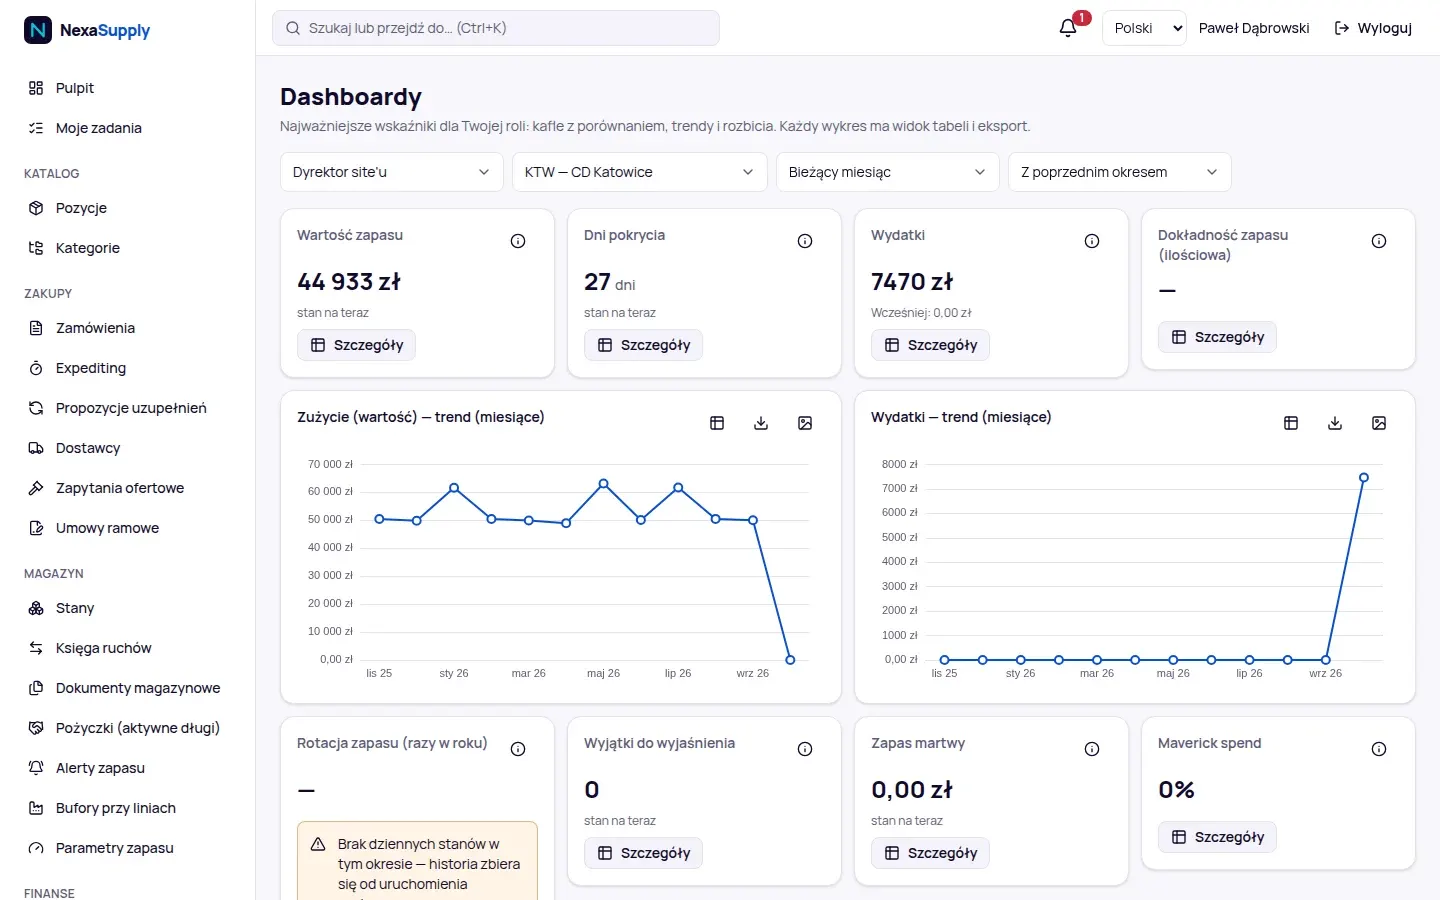
Task: Open Szczegóły for Zapas martwy
Action: (x=931, y=853)
